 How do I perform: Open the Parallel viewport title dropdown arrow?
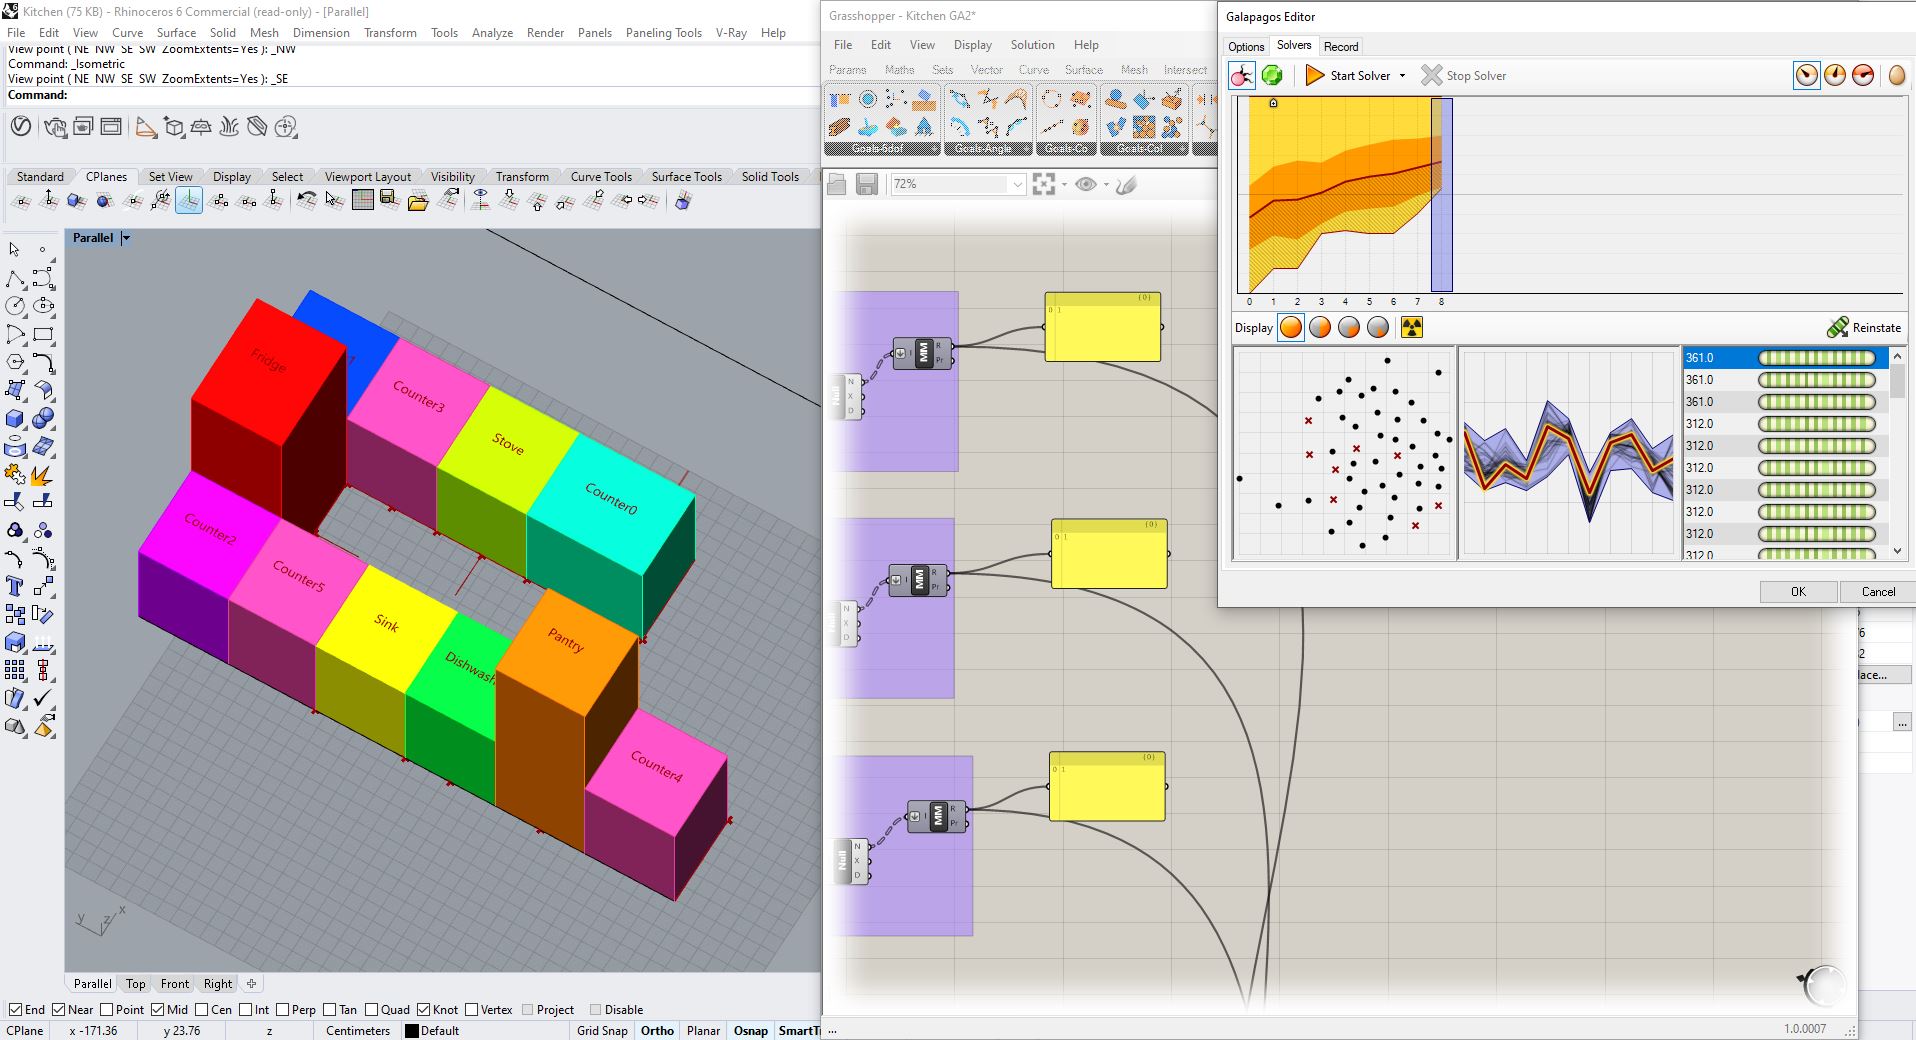click(126, 238)
